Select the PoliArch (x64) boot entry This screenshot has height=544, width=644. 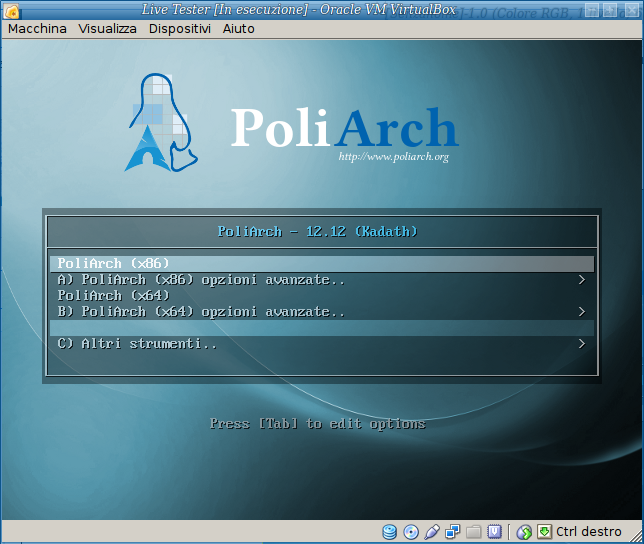click(322, 296)
